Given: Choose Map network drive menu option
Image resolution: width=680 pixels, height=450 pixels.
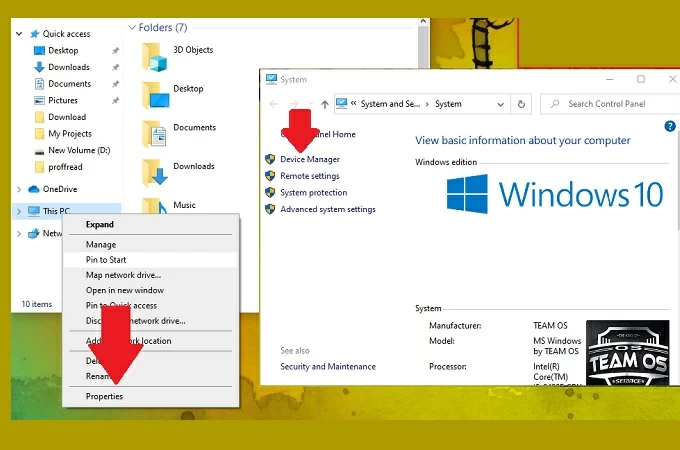Looking at the screenshot, I should (x=123, y=275).
